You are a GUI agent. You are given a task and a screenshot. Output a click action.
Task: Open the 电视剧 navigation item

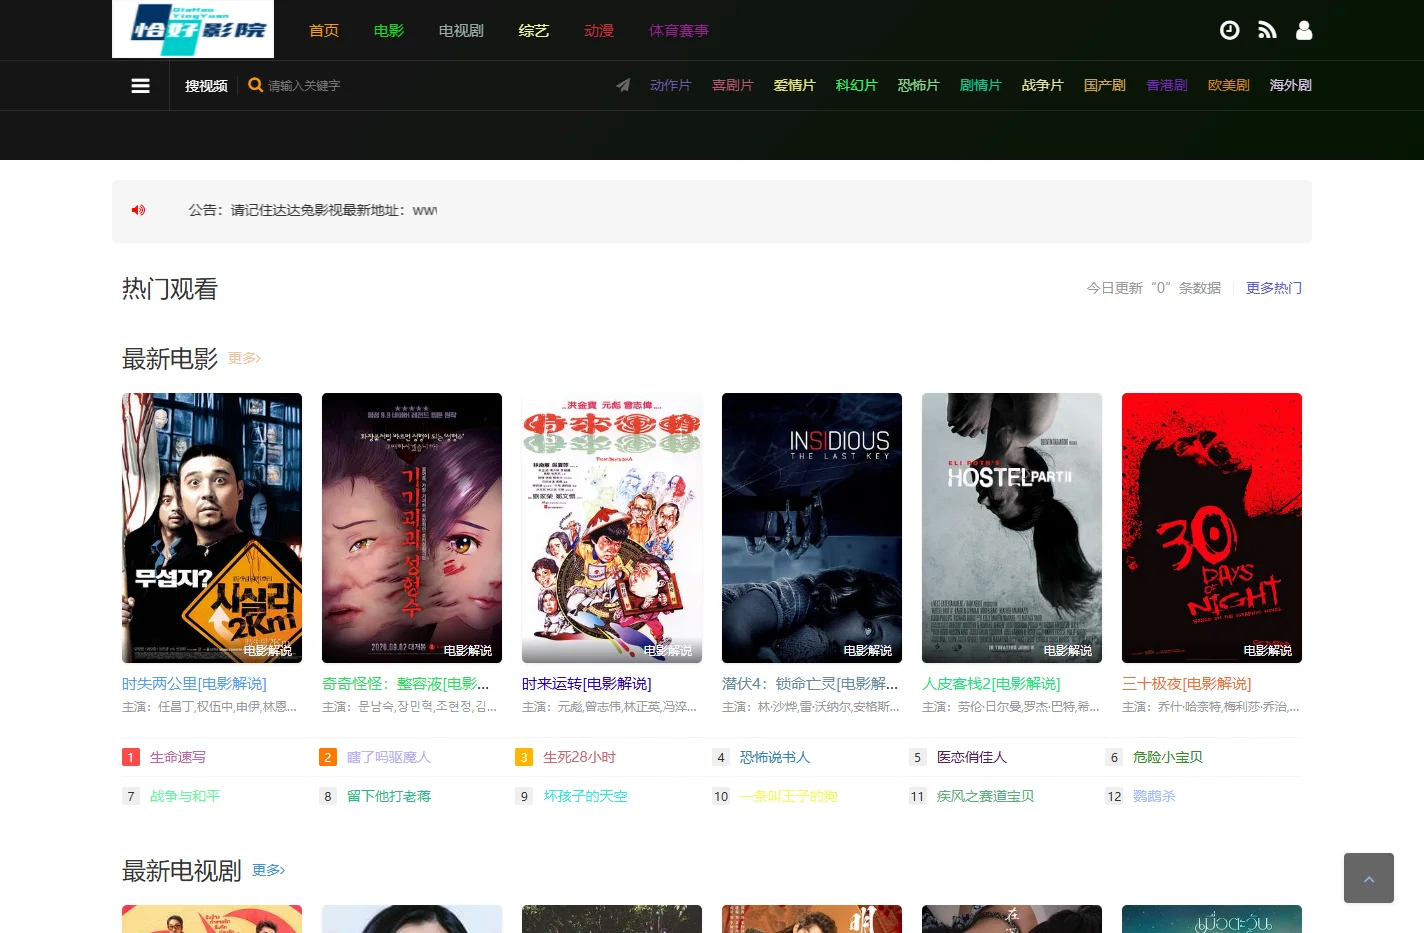coord(461,31)
